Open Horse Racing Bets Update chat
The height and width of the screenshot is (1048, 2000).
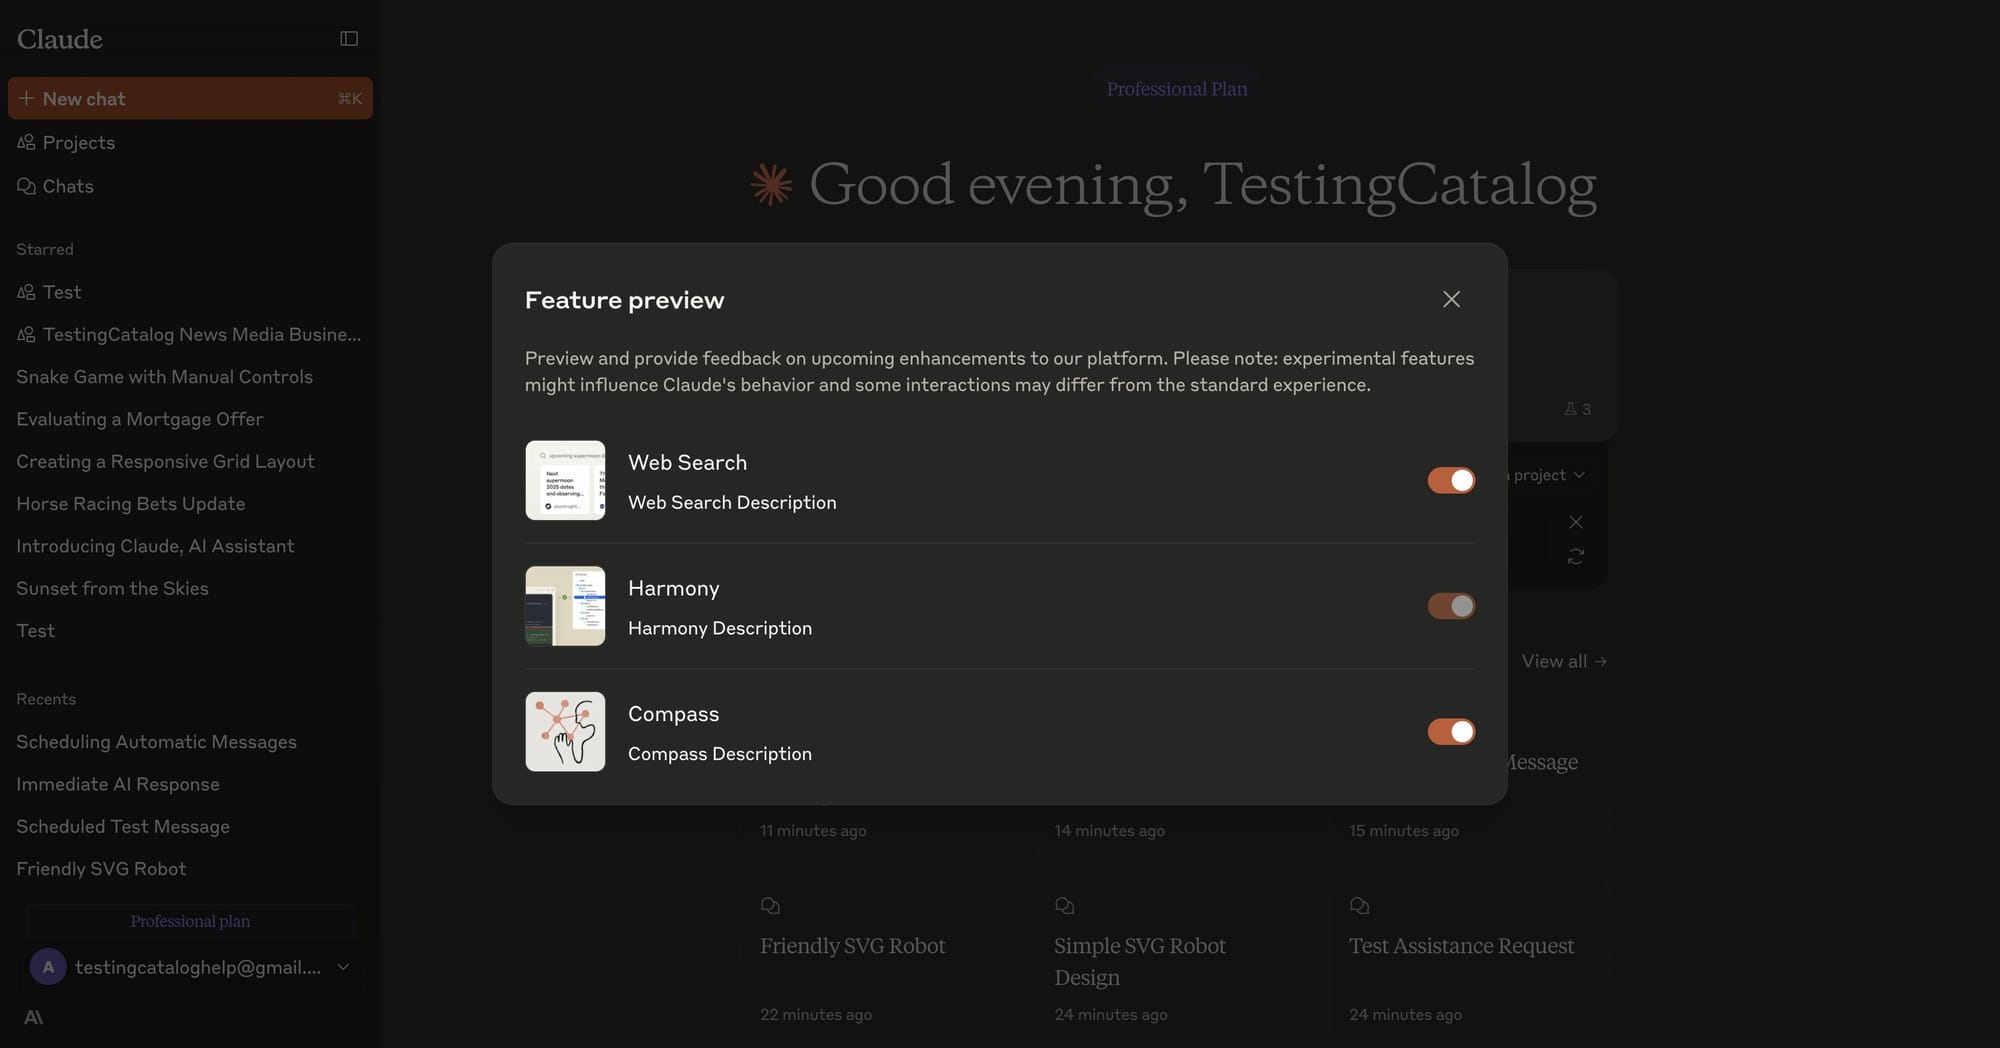click(x=190, y=504)
